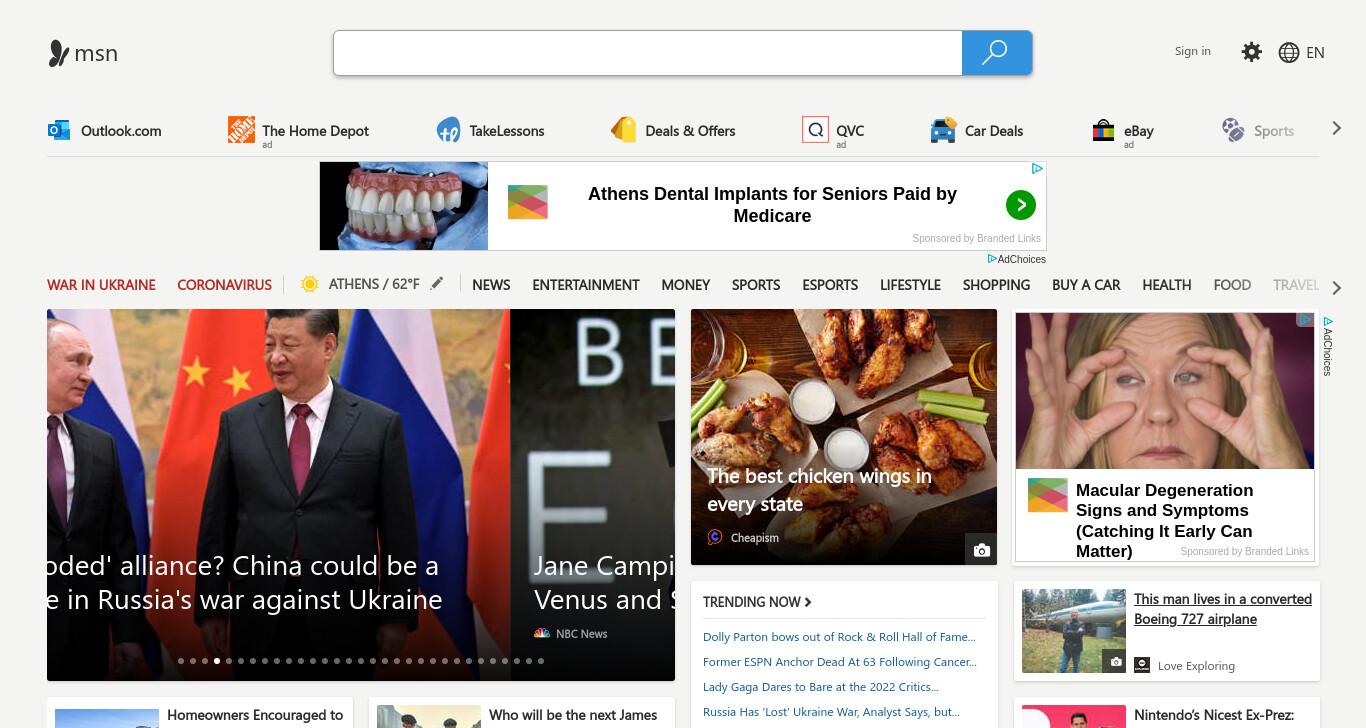1366x728 pixels.
Task: Open the chicken wings story image
Action: pyautogui.click(x=844, y=437)
